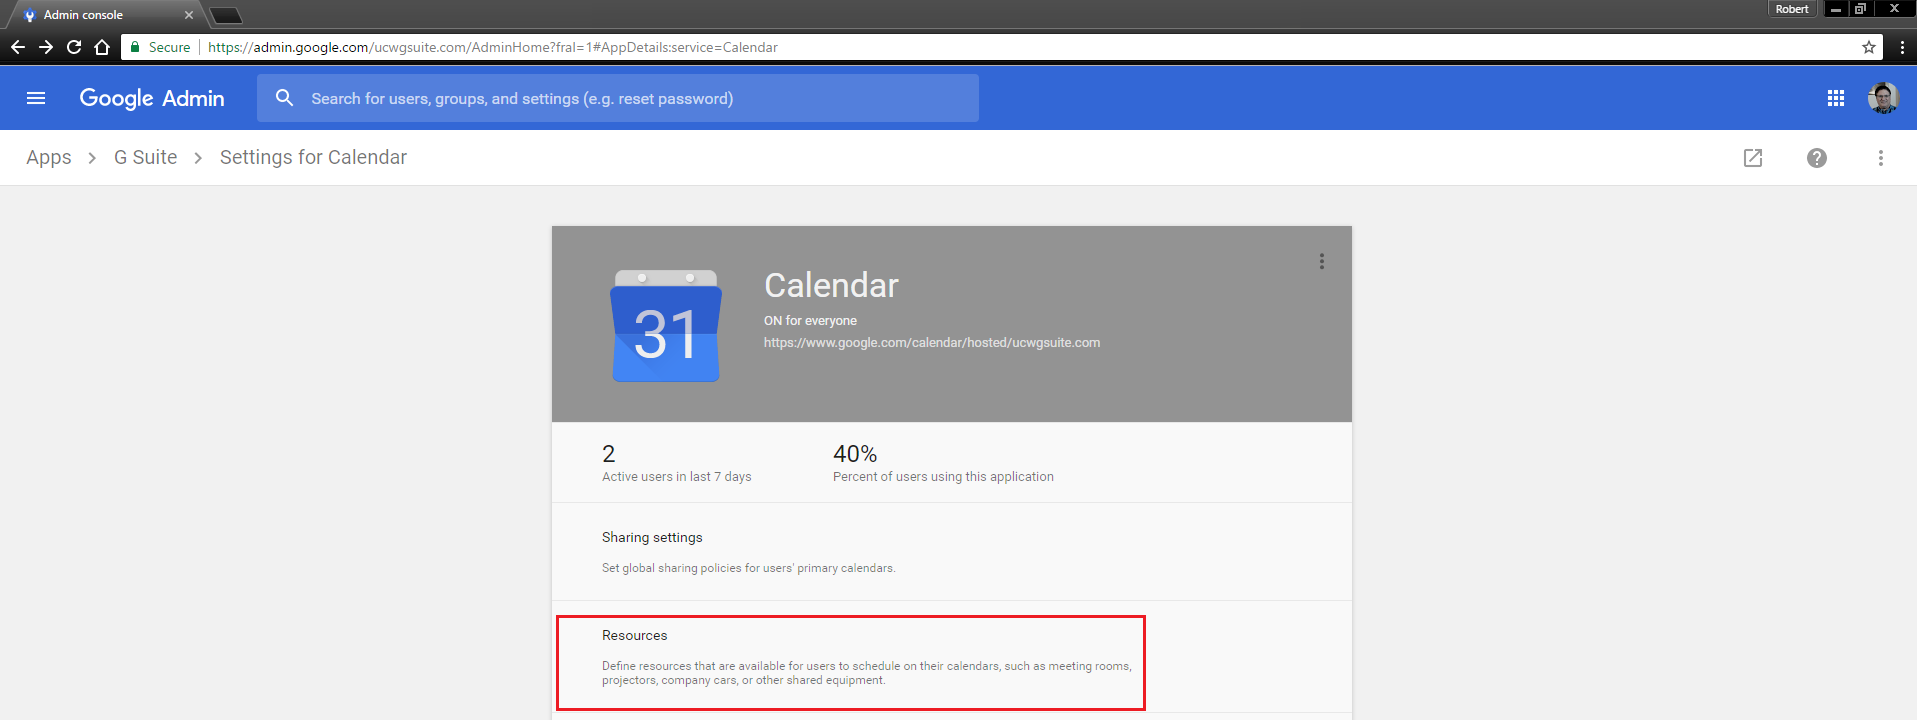This screenshot has height=720, width=1917.
Task: Go to G Suite breadcrumb
Action: coord(145,157)
